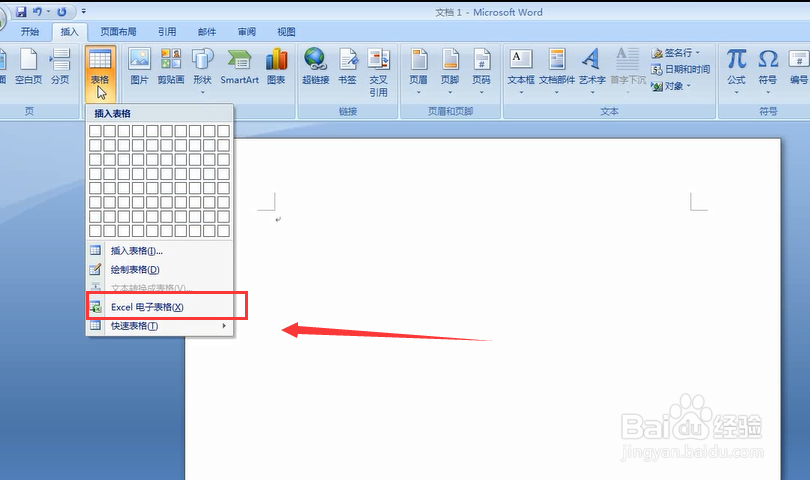
Task: Go to the 邮件 tab
Action: point(207,32)
